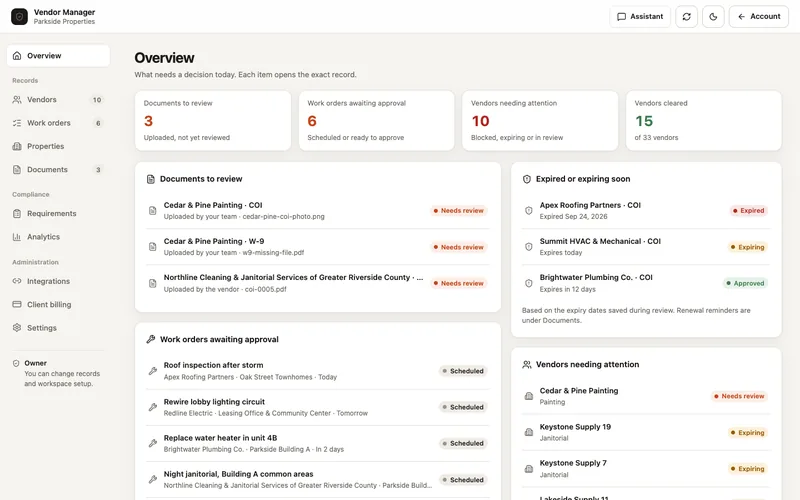800x500 pixels.
Task: Open Cedar & Pine Painting COI document
Action: 317,210
